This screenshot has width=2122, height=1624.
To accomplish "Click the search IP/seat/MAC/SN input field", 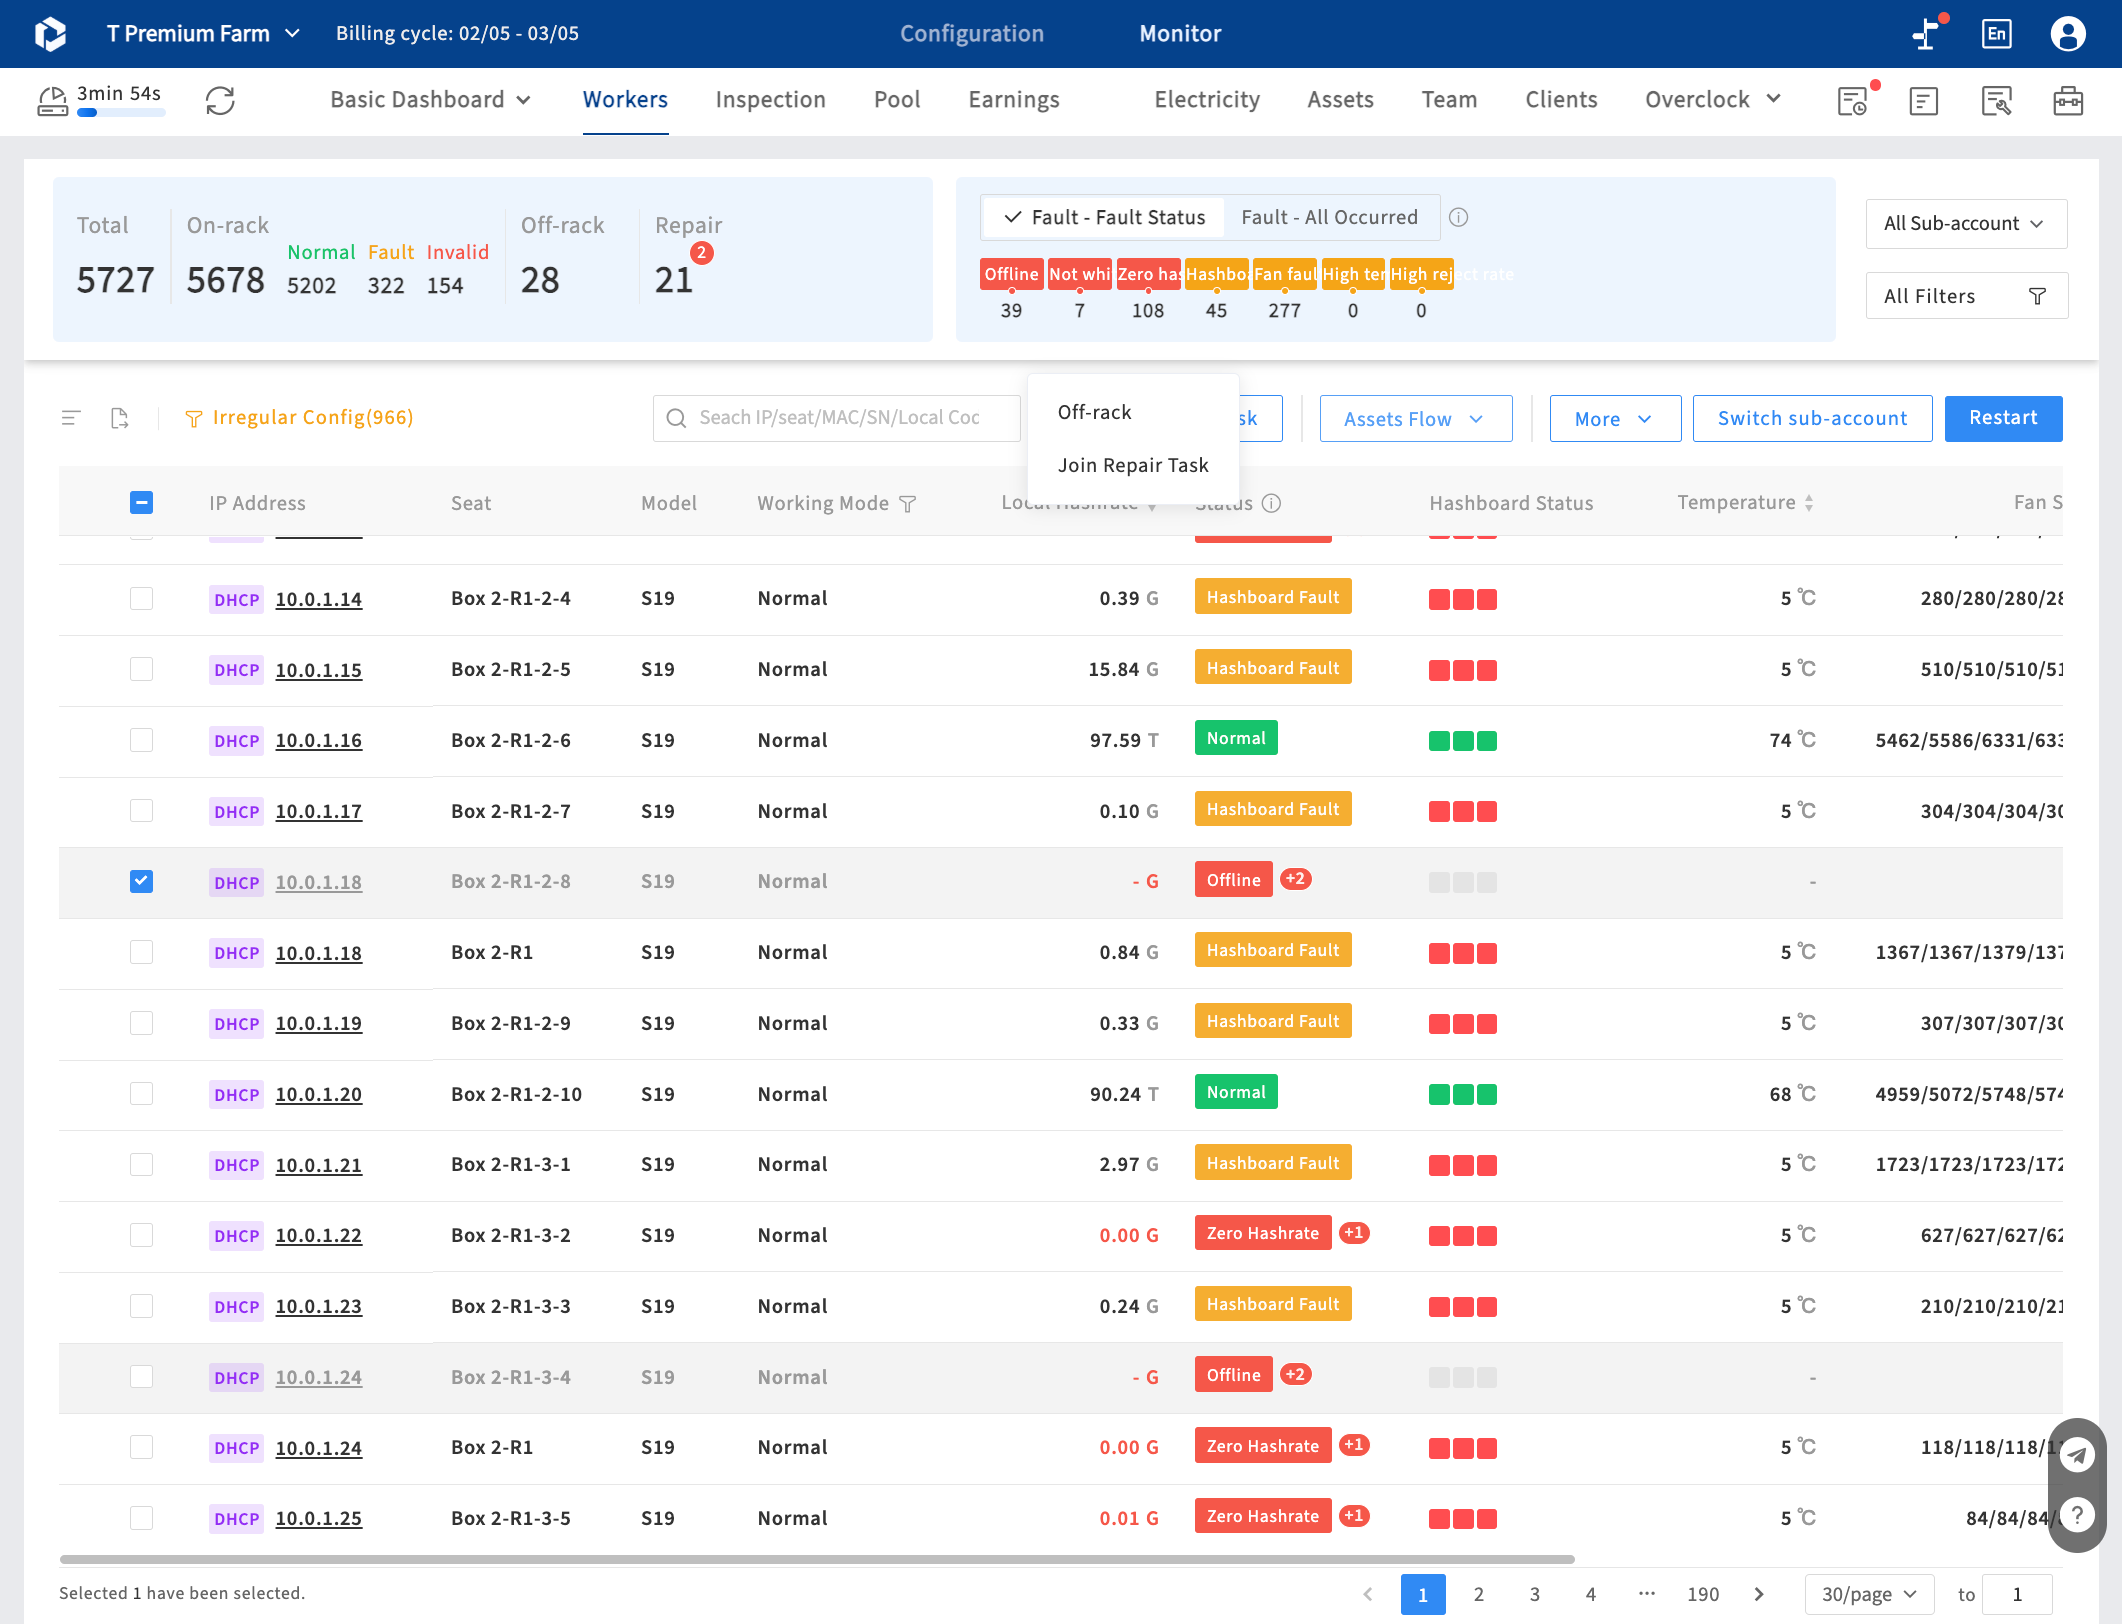I will point(837,418).
